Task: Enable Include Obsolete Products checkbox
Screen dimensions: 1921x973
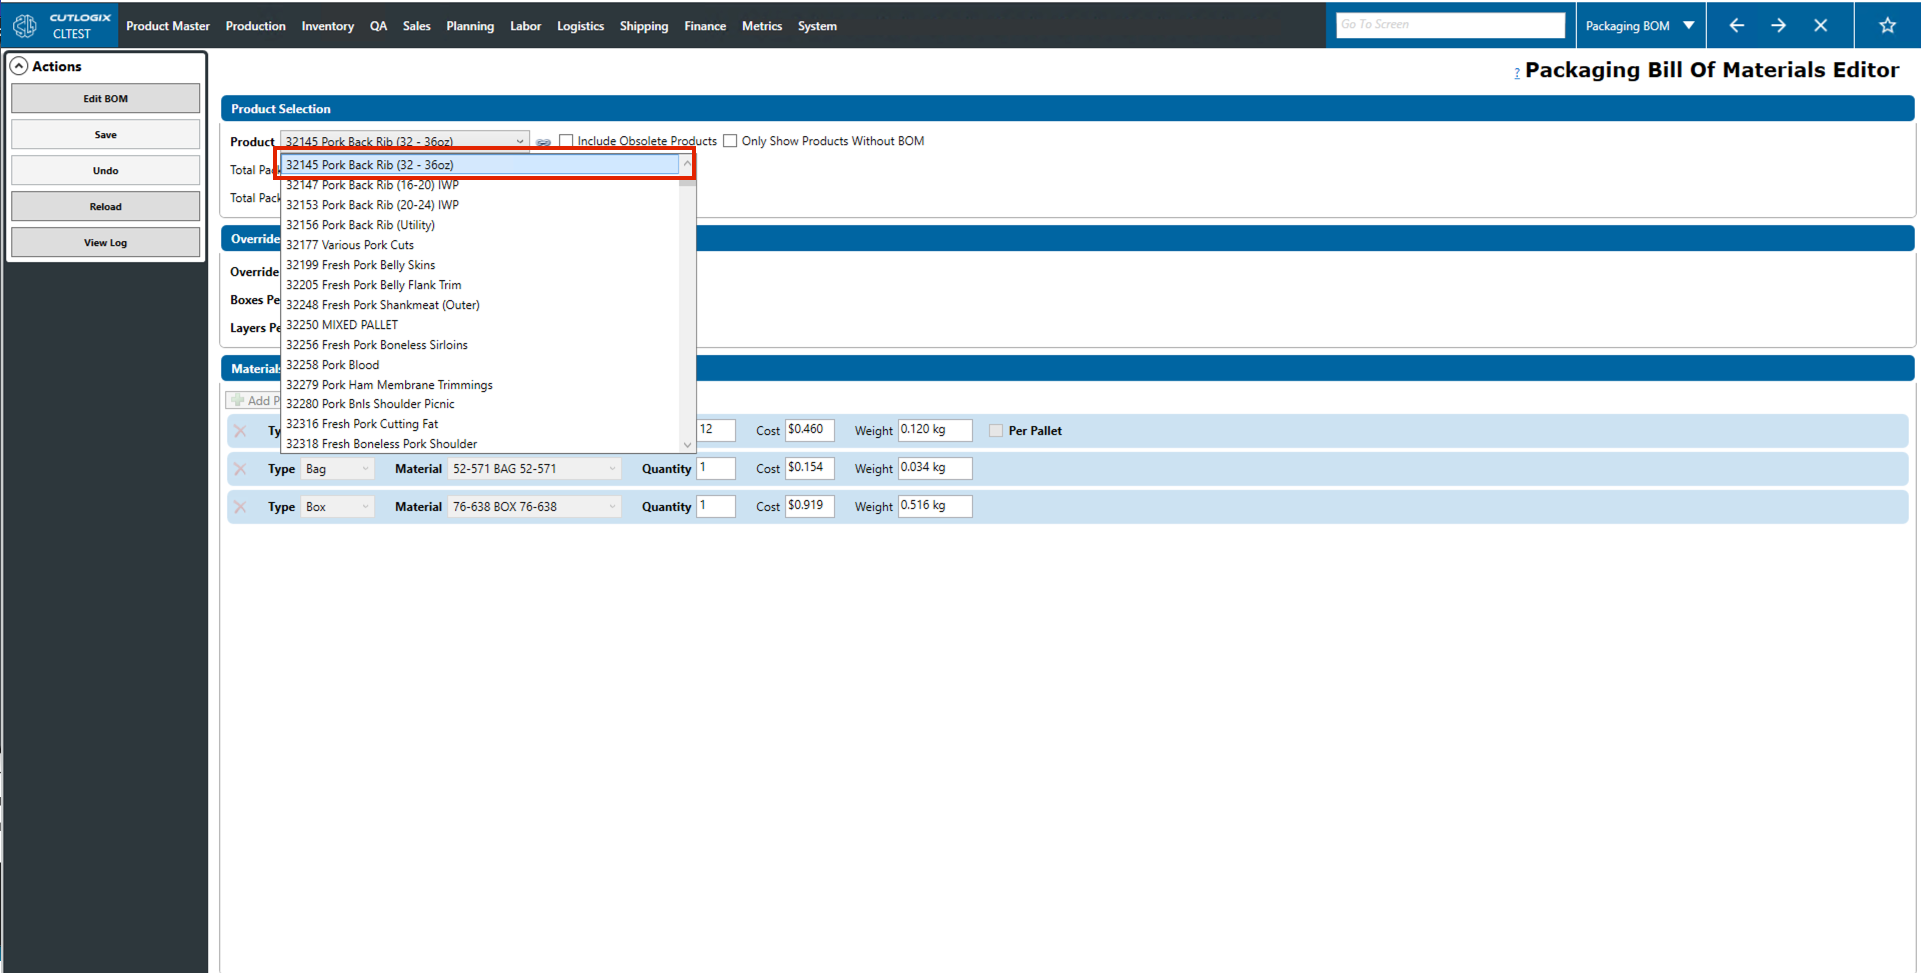Action: 566,141
